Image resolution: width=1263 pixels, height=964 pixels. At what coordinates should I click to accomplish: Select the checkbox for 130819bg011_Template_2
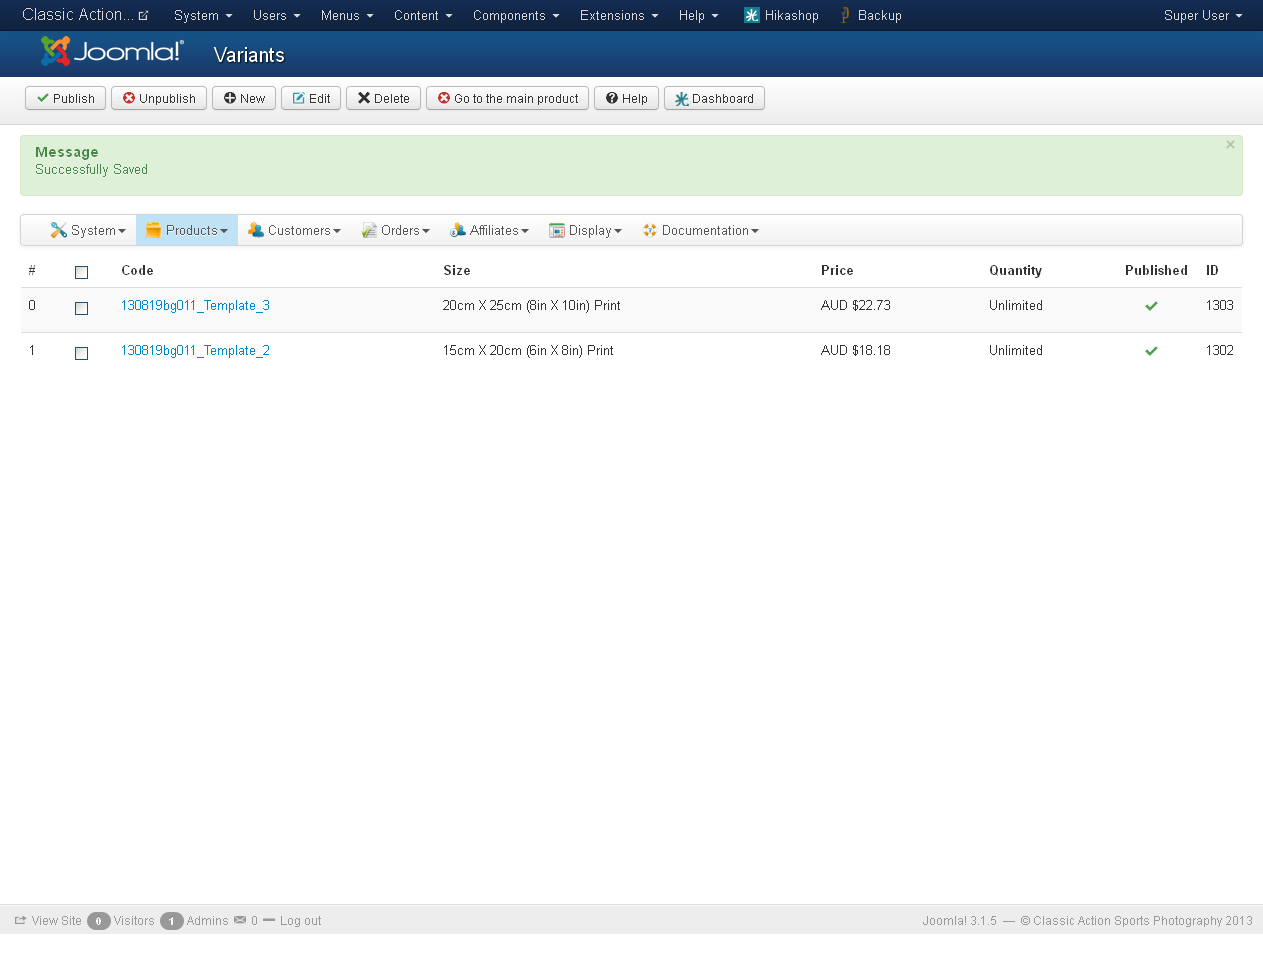pos(82,353)
